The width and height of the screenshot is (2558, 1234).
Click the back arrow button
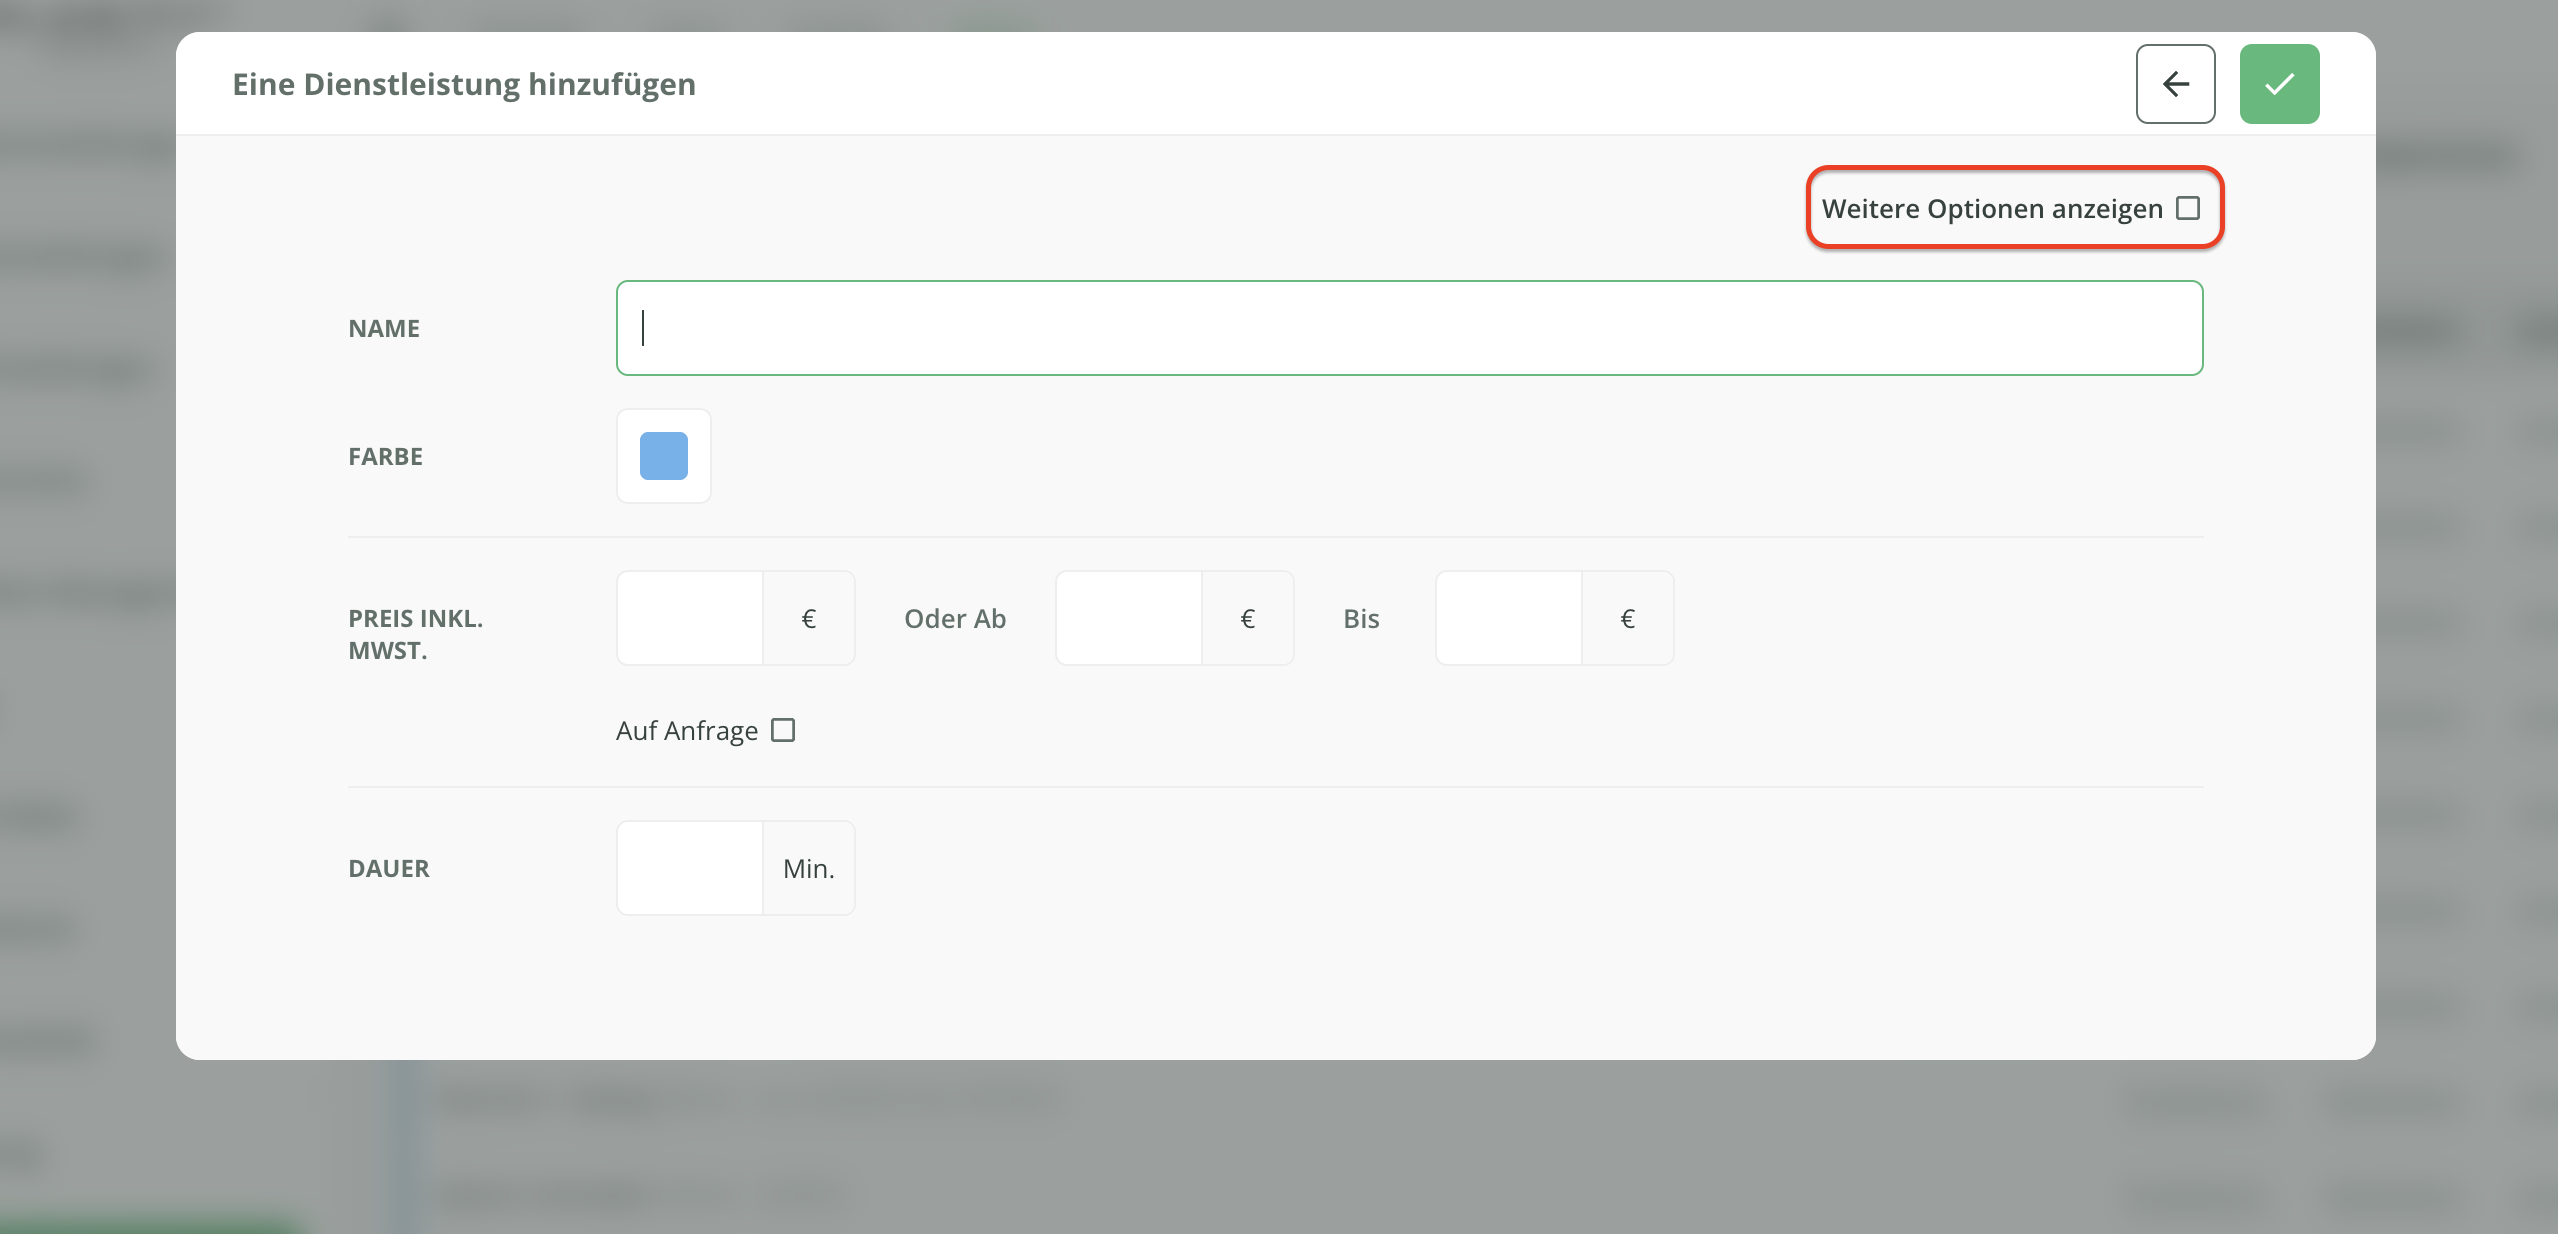click(2175, 84)
